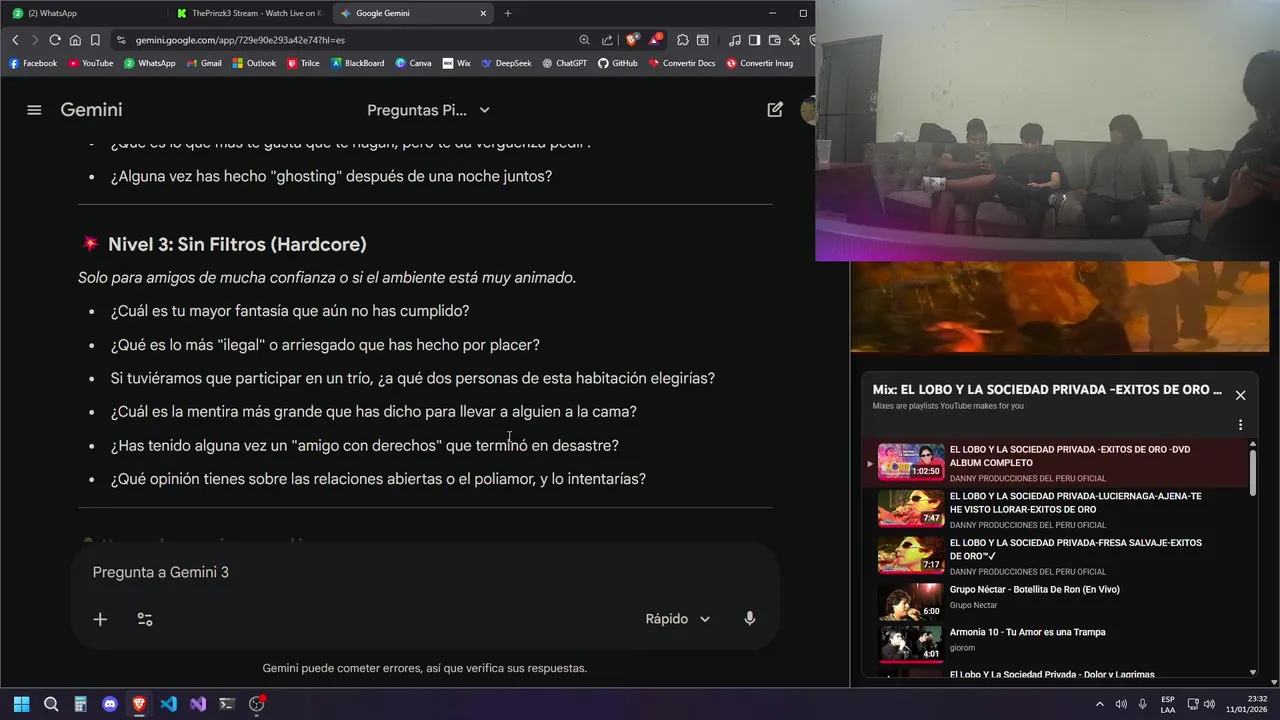This screenshot has height=720, width=1280.
Task: Open the YouTube bookmark
Action: [x=90, y=63]
